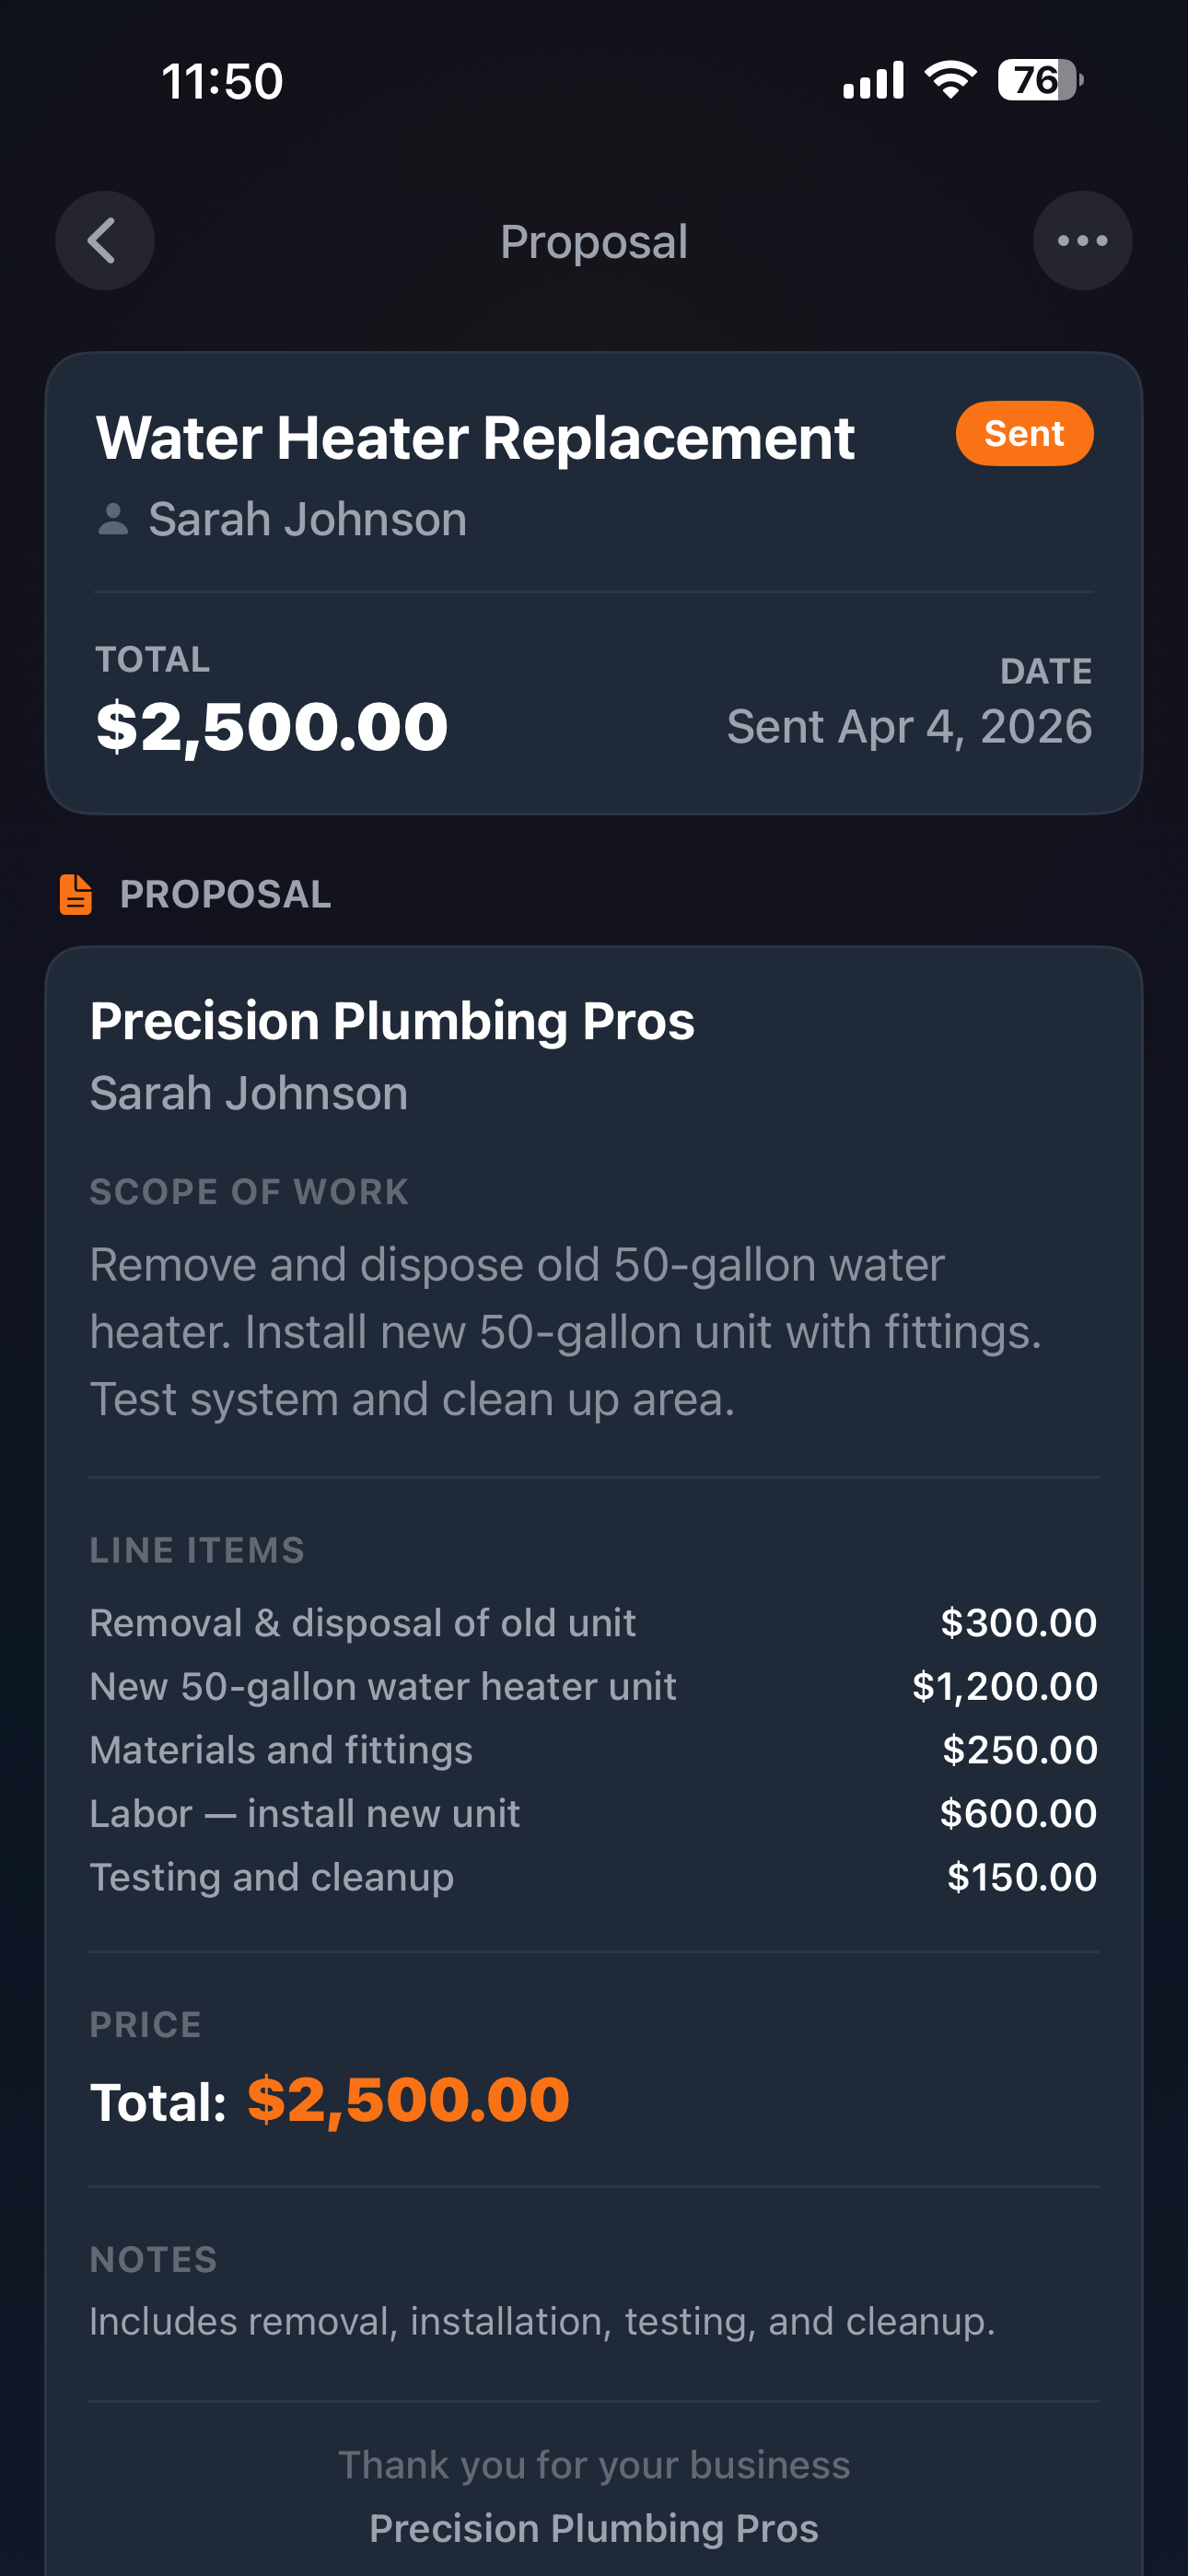
Task: Open the PROPOSAL section header
Action: [x=225, y=893]
